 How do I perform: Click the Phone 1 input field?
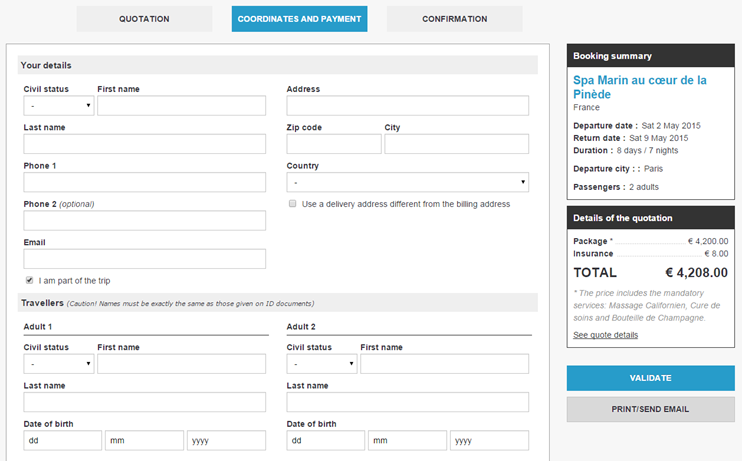click(x=145, y=182)
